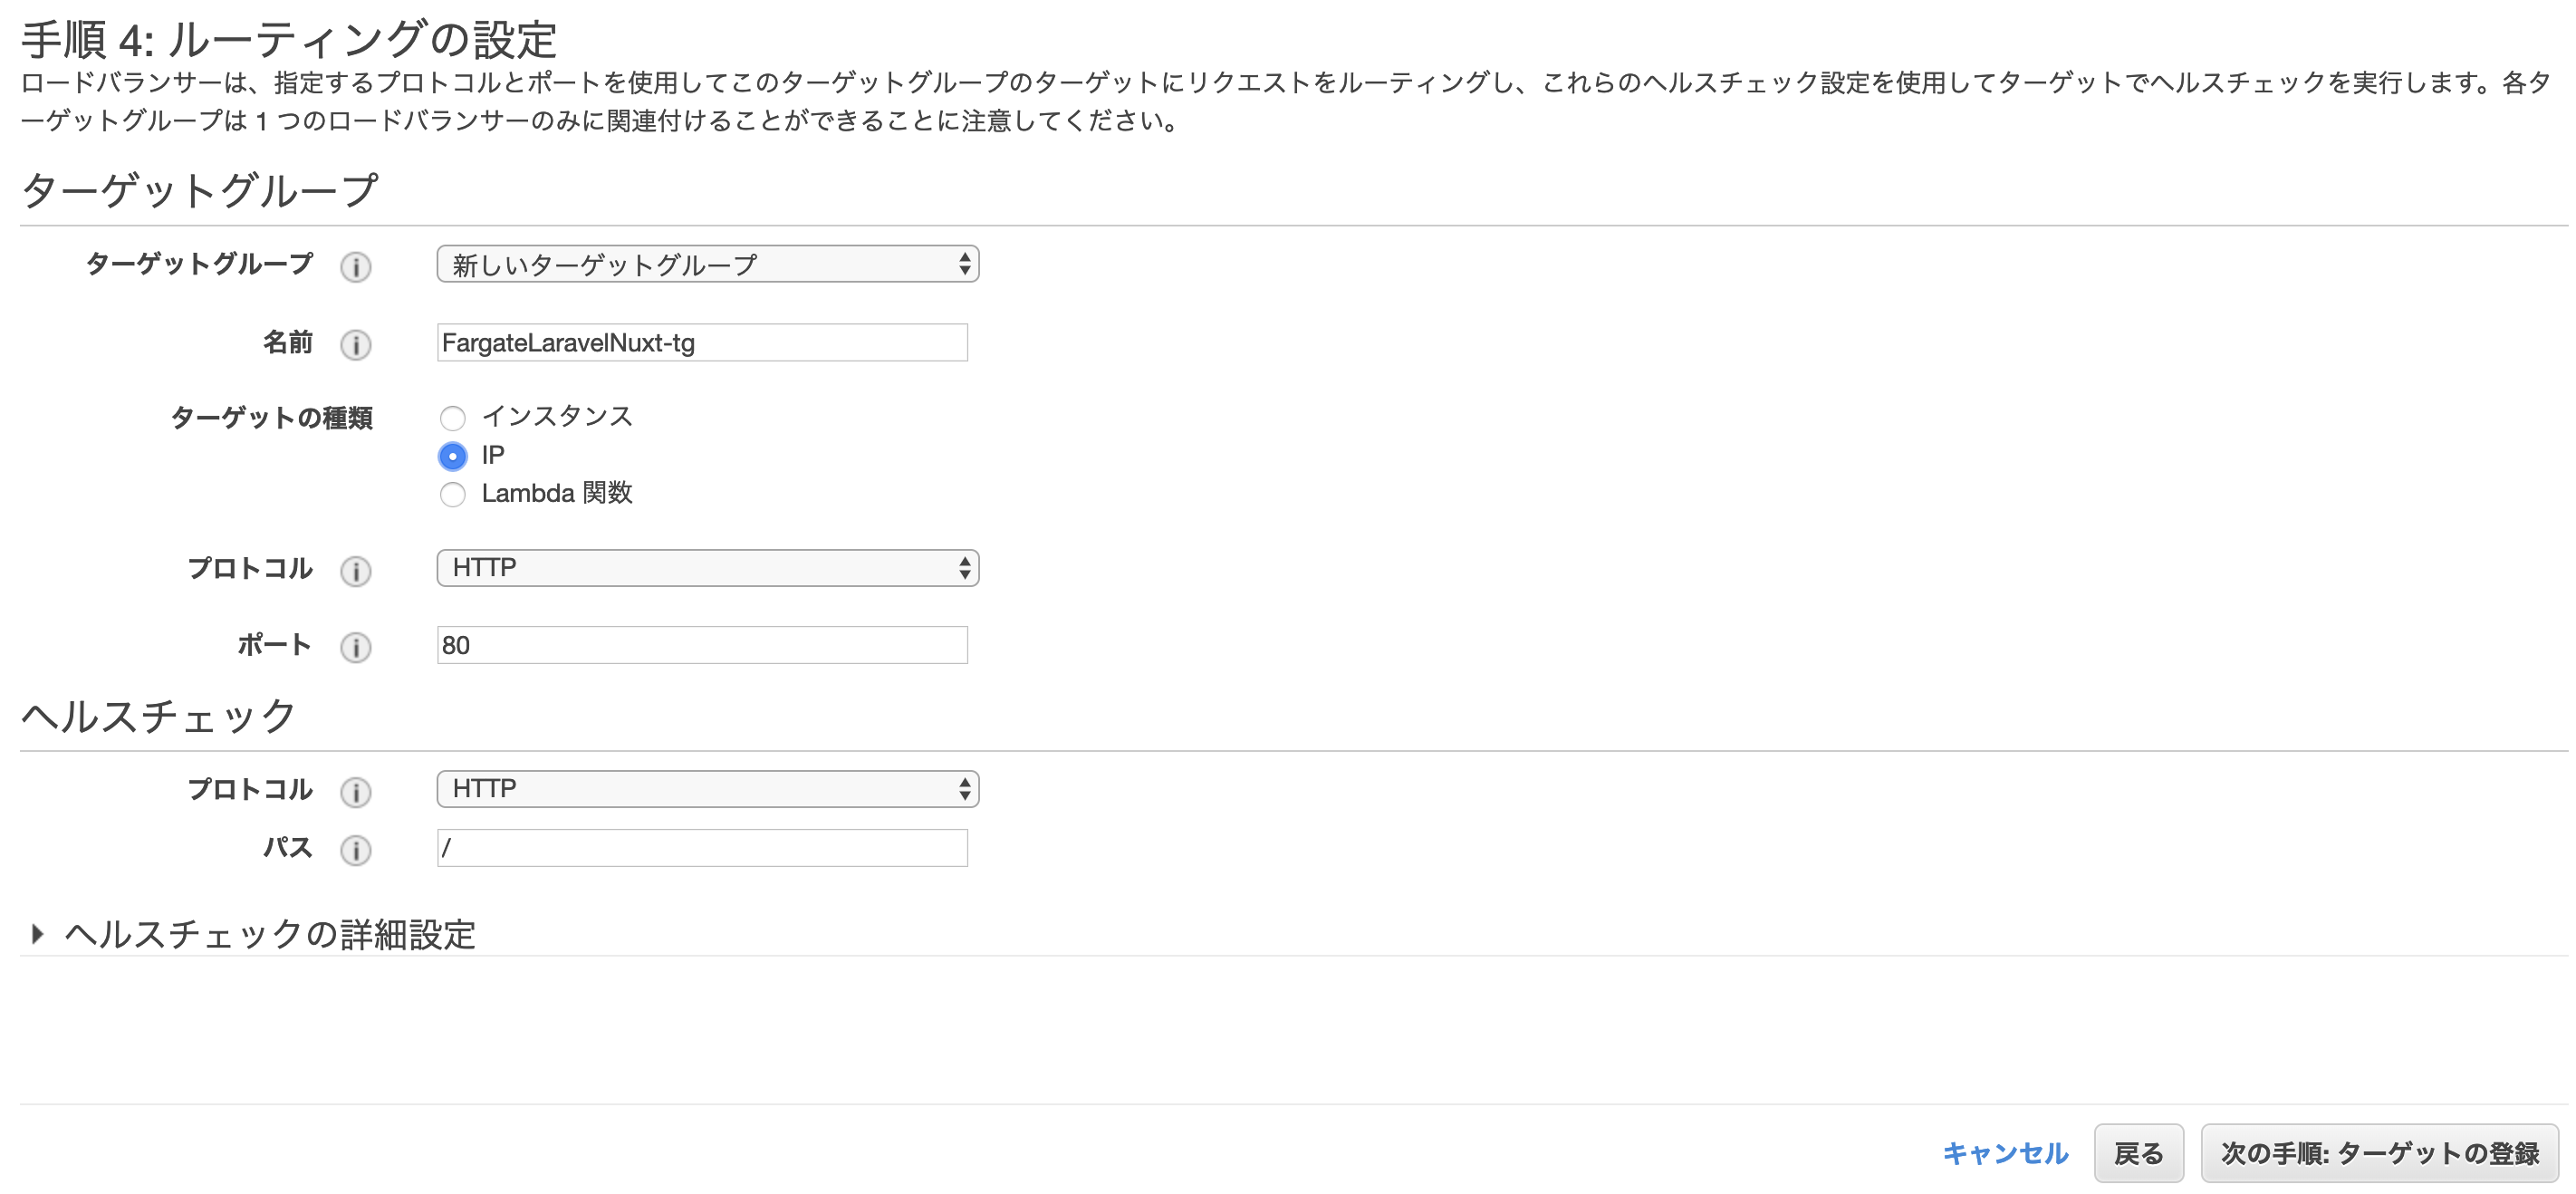2576x1194 pixels.
Task: Click the health check path input field
Action: (702, 848)
